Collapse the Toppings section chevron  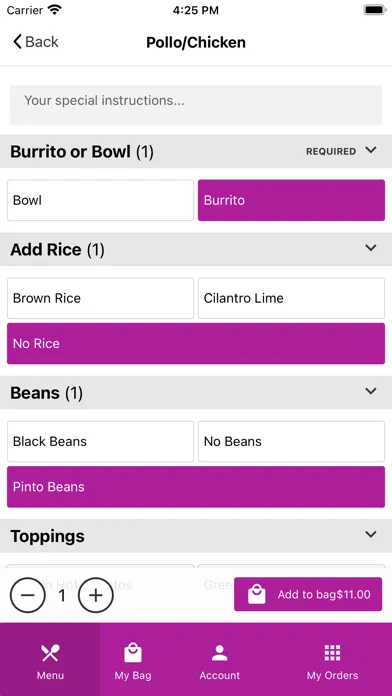(371, 534)
